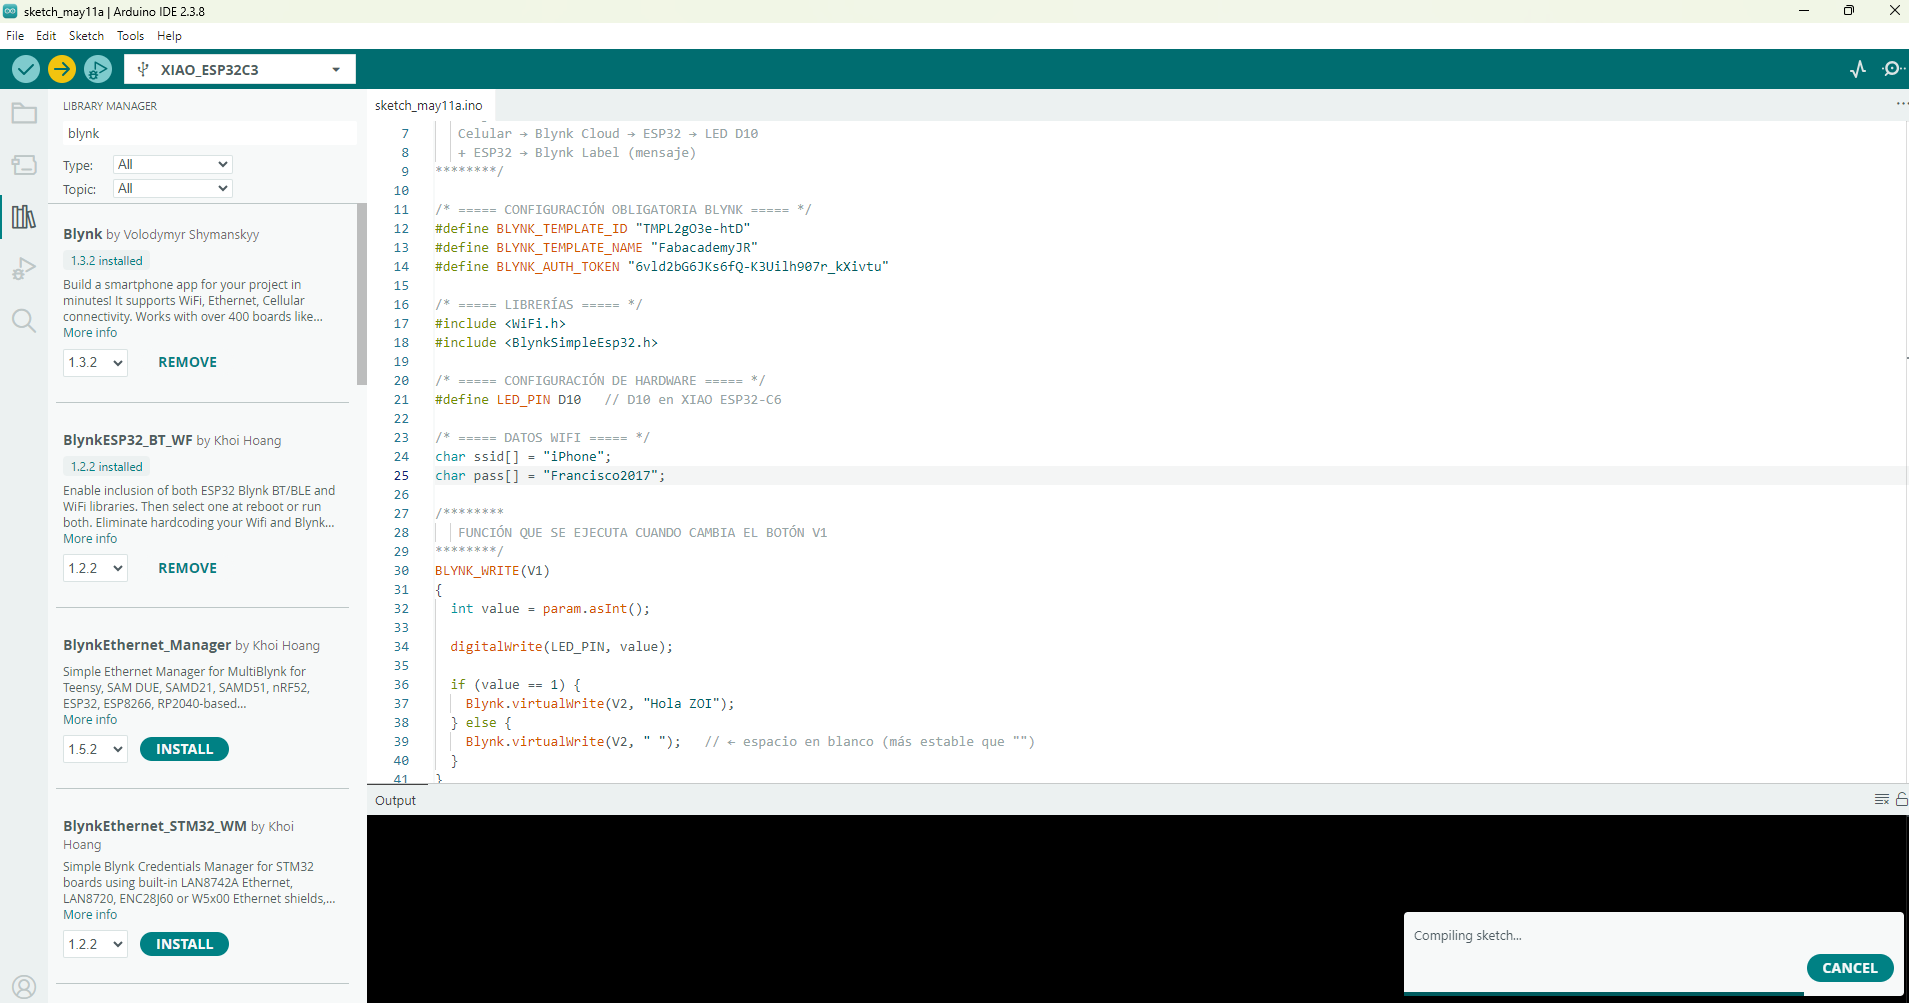Install the BlynkEthernet_Manager library
The width and height of the screenshot is (1909, 1003).
(x=184, y=749)
